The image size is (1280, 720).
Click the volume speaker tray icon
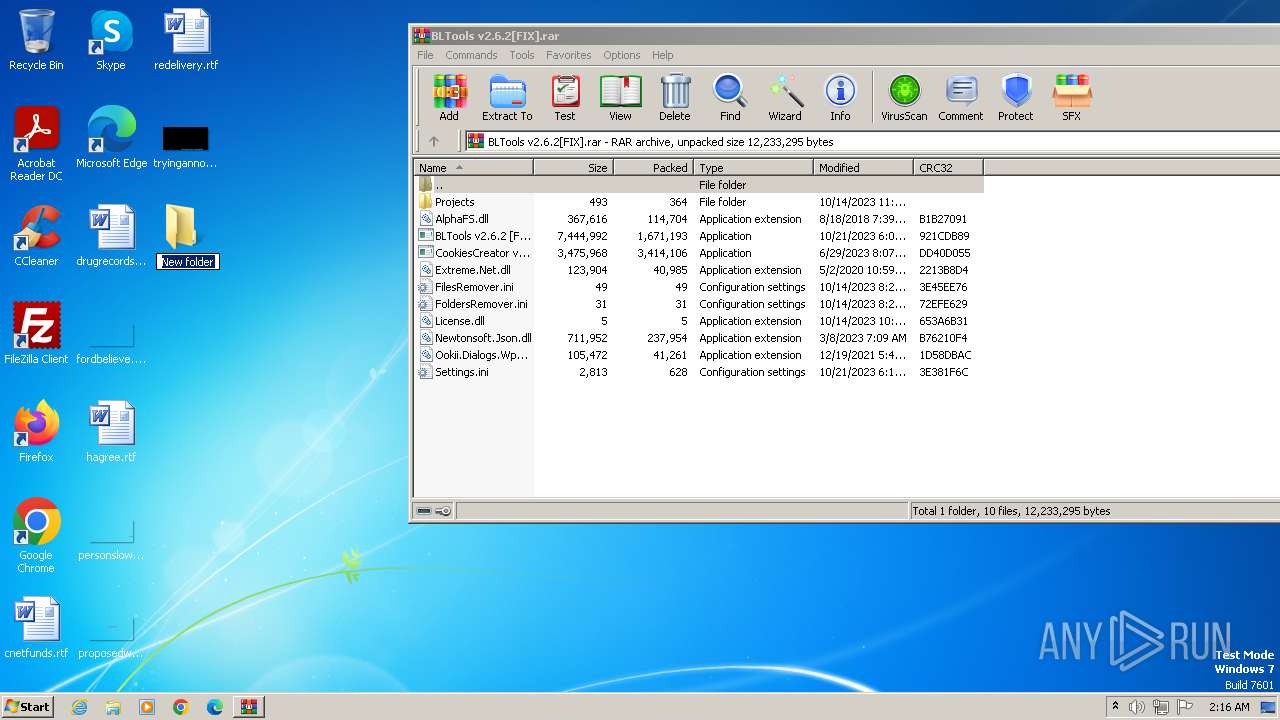click(1137, 707)
